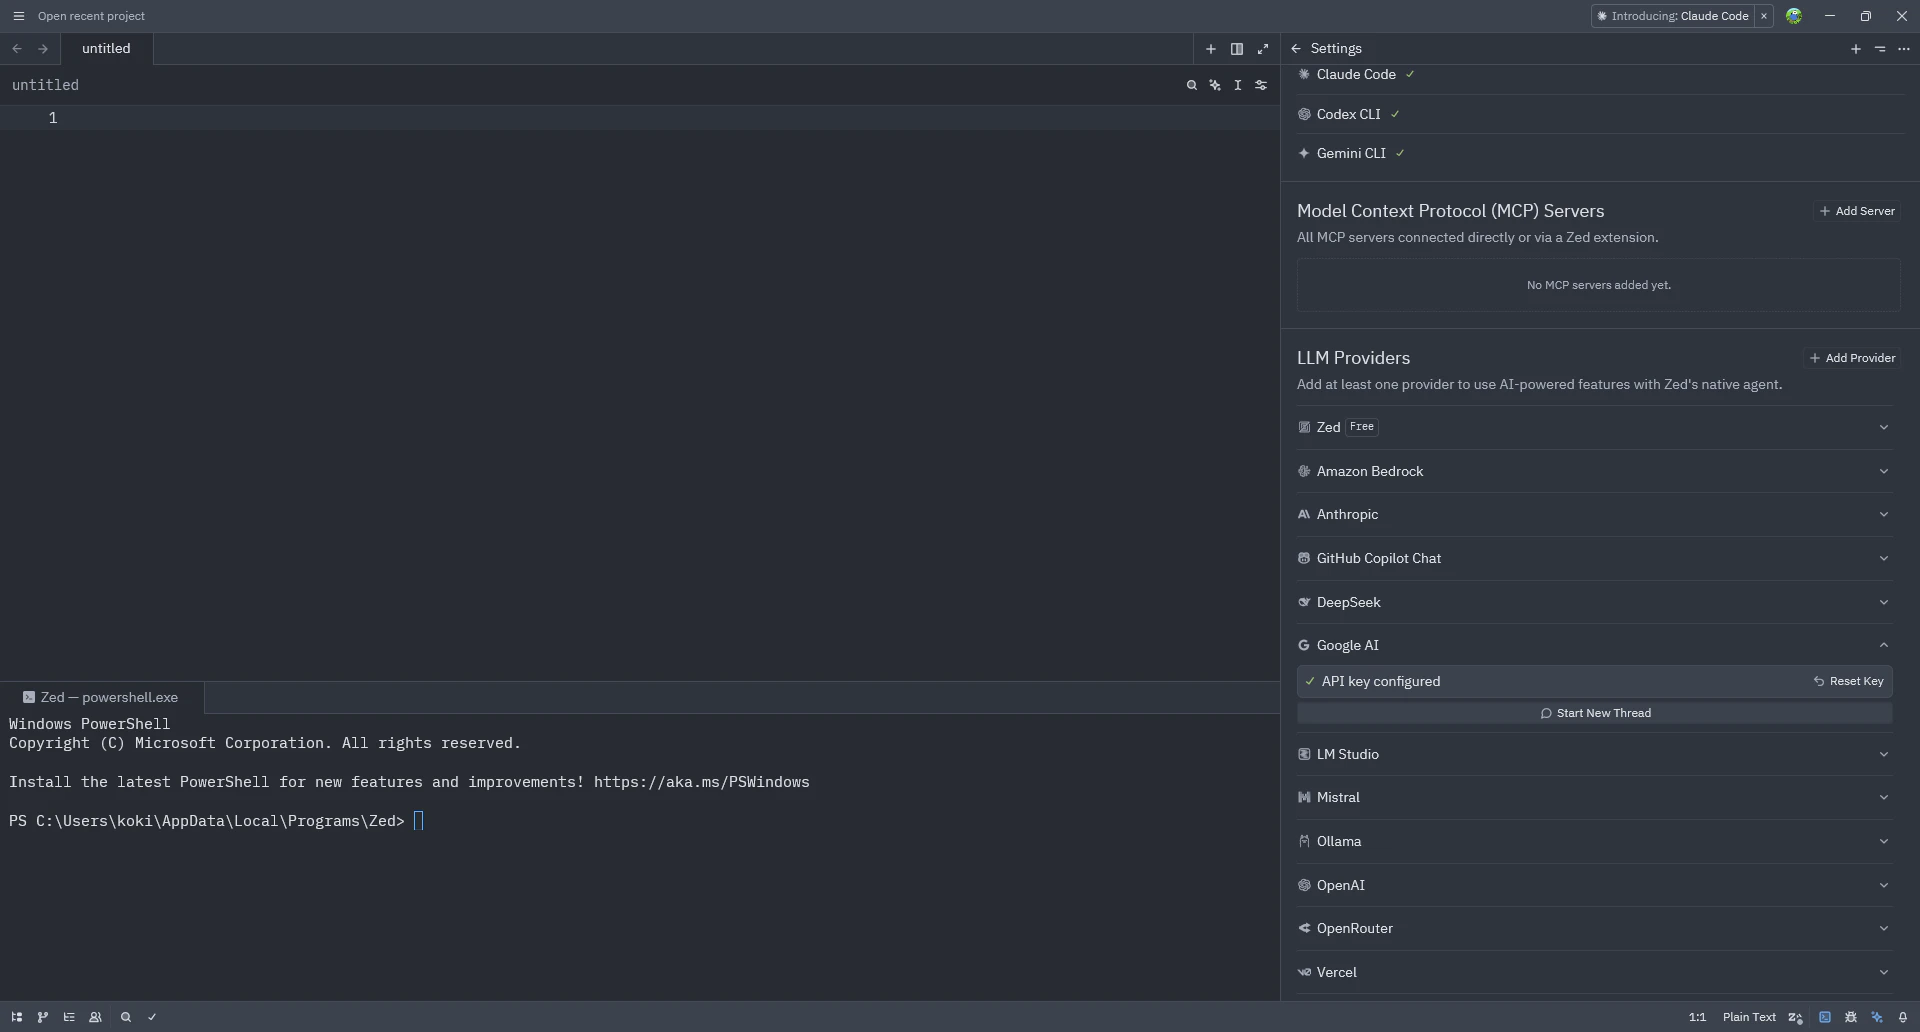Add a new item in editor pane
The height and width of the screenshot is (1032, 1920).
coord(1211,48)
